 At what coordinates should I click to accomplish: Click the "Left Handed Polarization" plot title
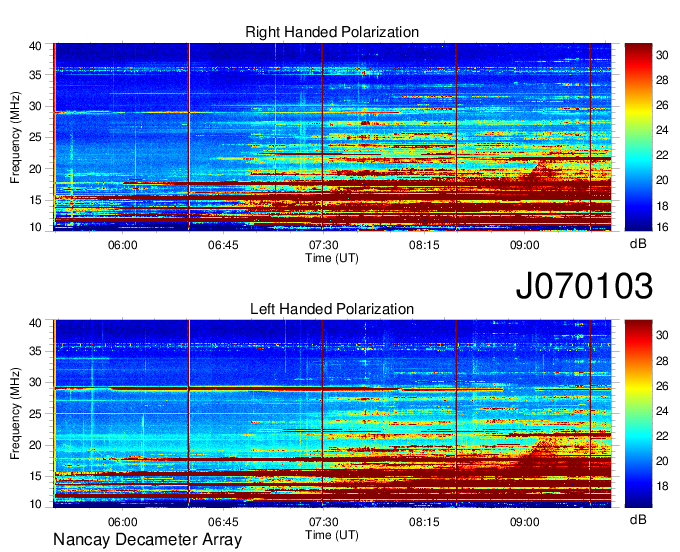332,309
